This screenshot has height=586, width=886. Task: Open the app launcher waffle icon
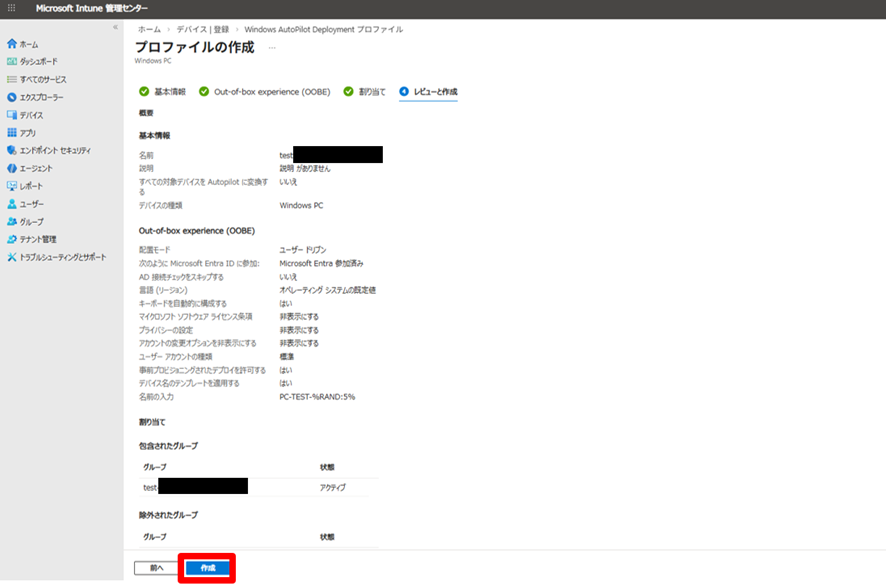coord(12,8)
